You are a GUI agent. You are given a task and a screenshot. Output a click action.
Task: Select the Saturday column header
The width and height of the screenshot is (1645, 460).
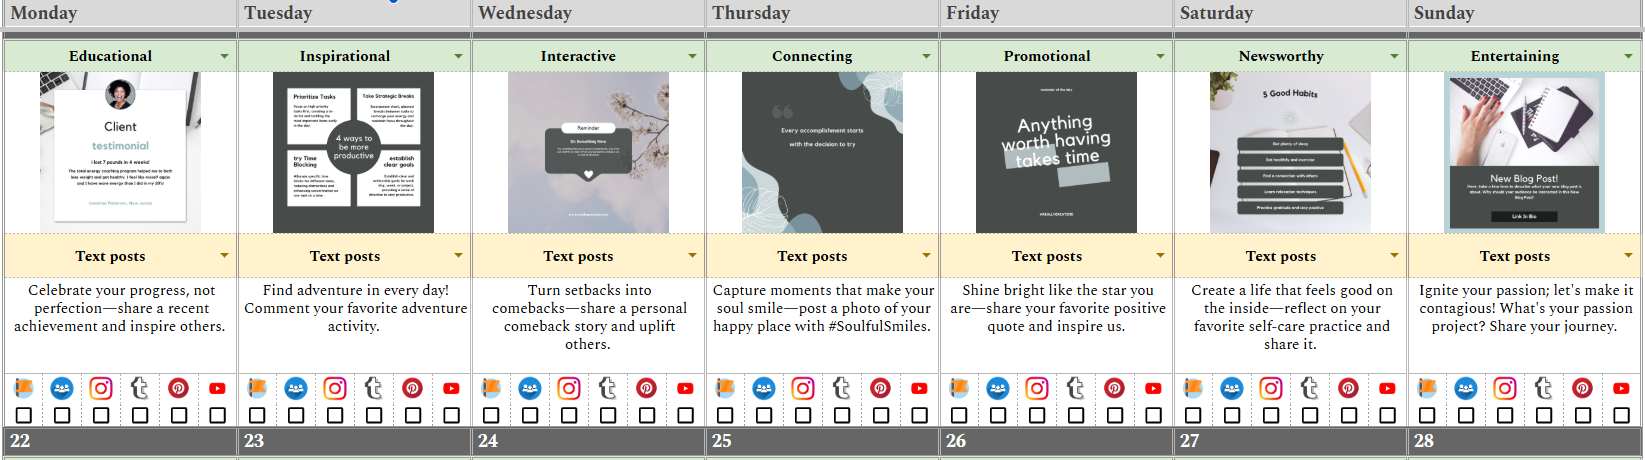(x=1290, y=13)
